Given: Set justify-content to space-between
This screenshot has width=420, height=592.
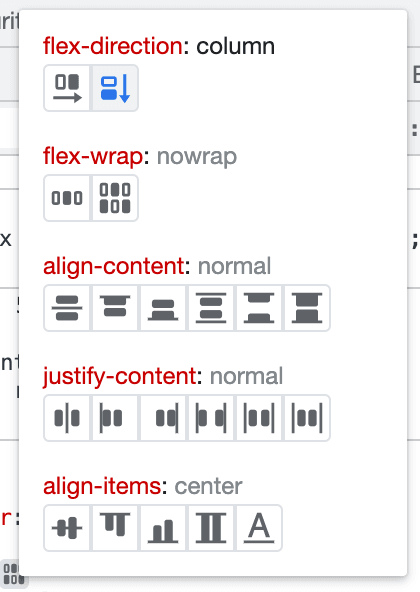Looking at the screenshot, I should point(211,418).
